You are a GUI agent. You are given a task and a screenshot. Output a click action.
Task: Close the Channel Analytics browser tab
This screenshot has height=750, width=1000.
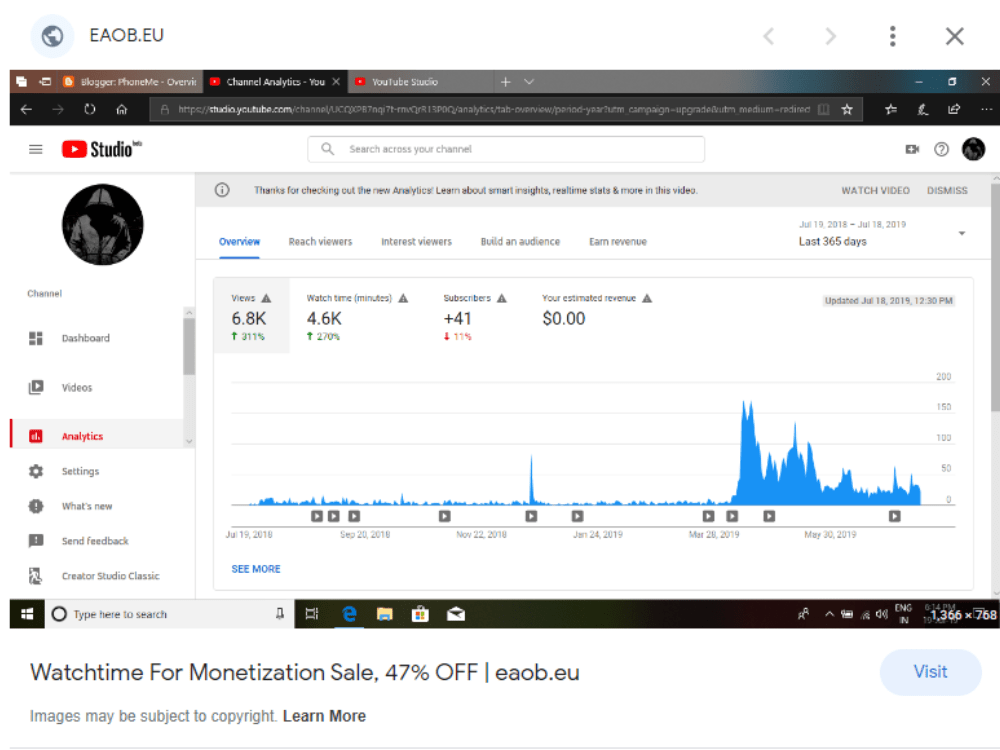click(x=336, y=82)
